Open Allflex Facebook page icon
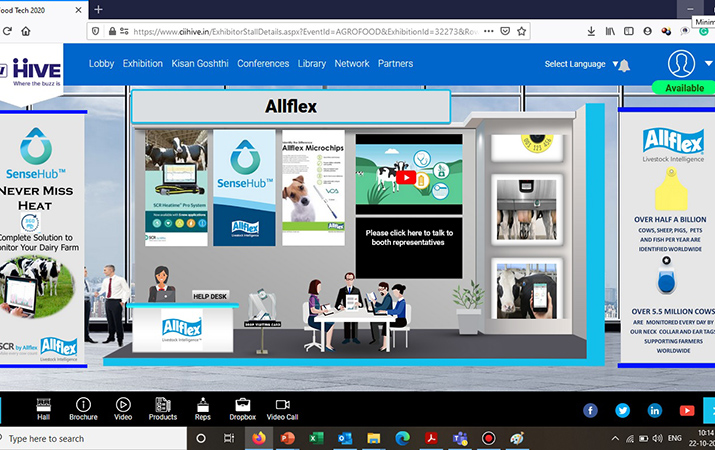 (590, 410)
